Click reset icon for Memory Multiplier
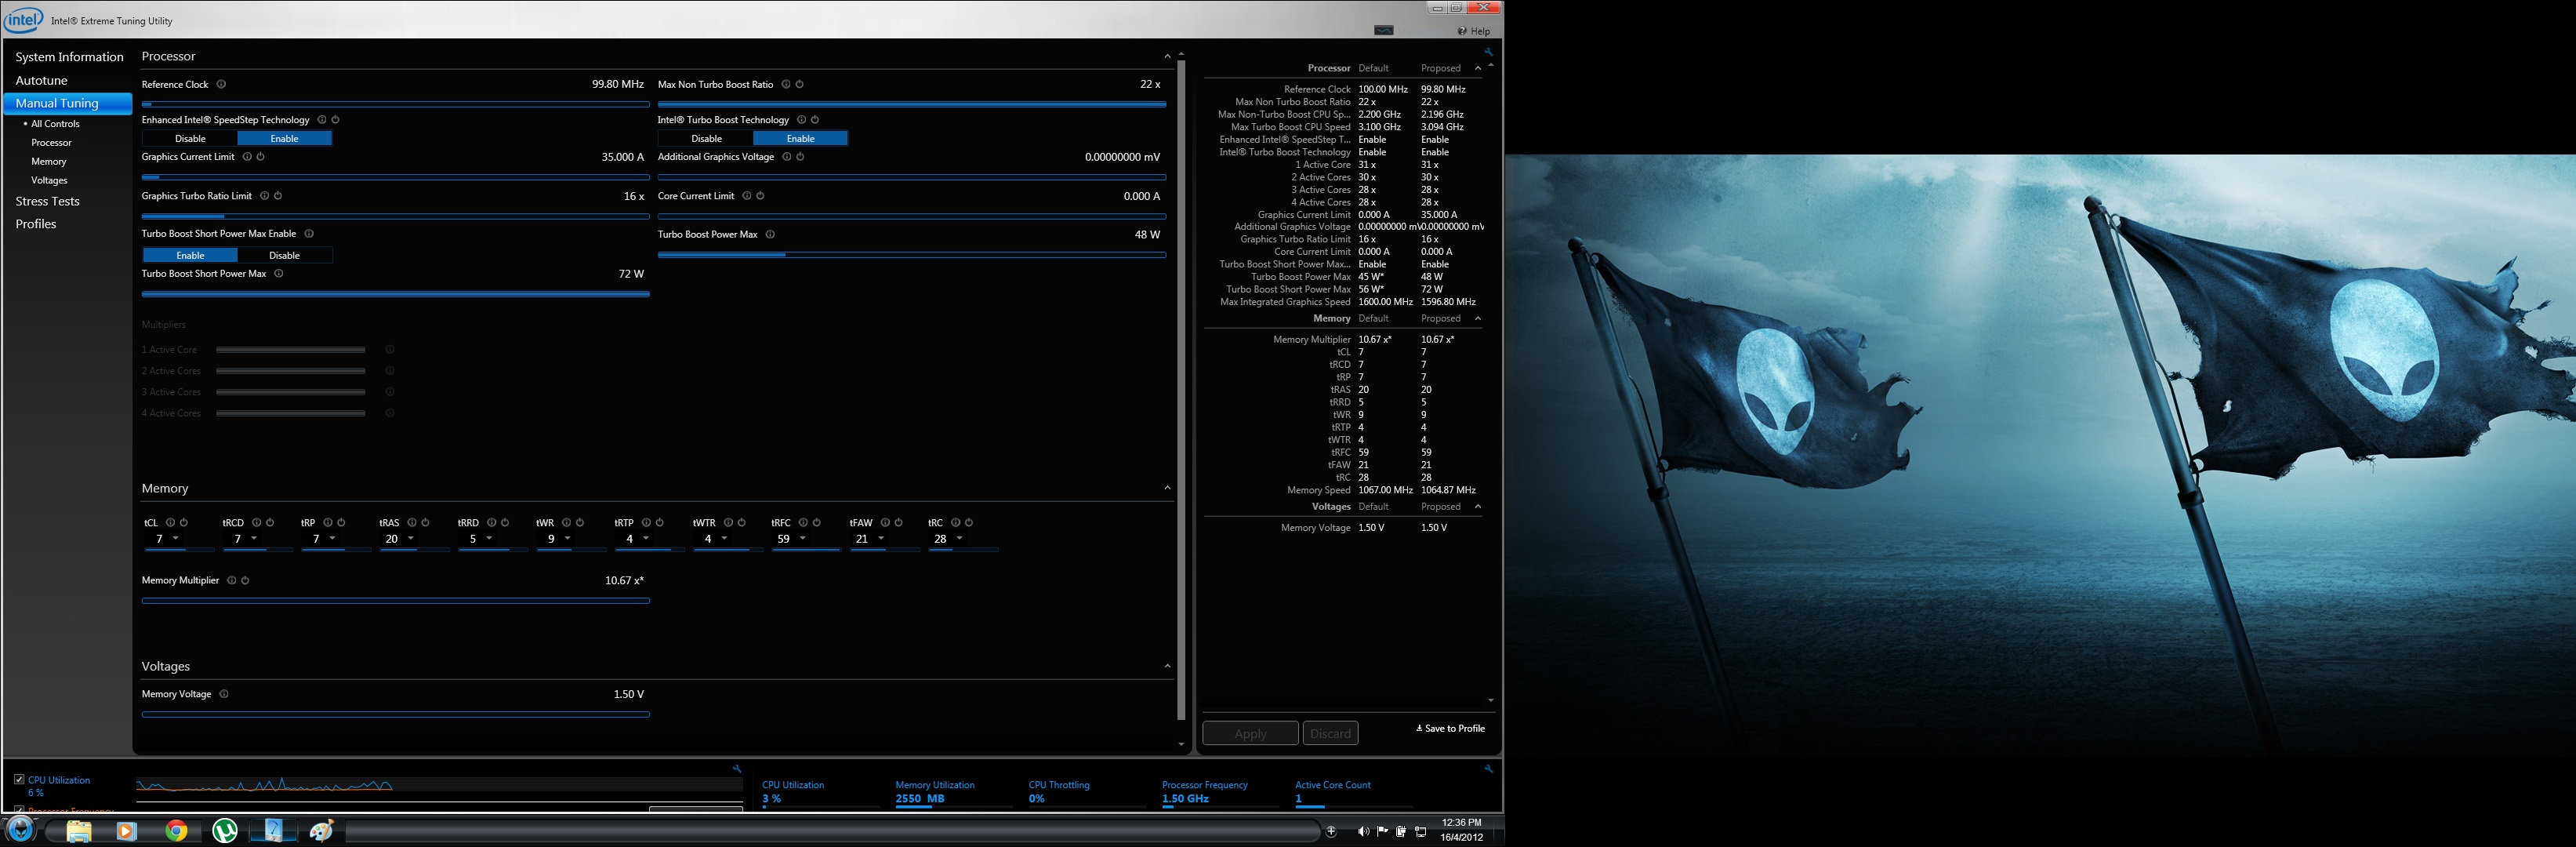This screenshot has height=847, width=2576. click(x=245, y=580)
